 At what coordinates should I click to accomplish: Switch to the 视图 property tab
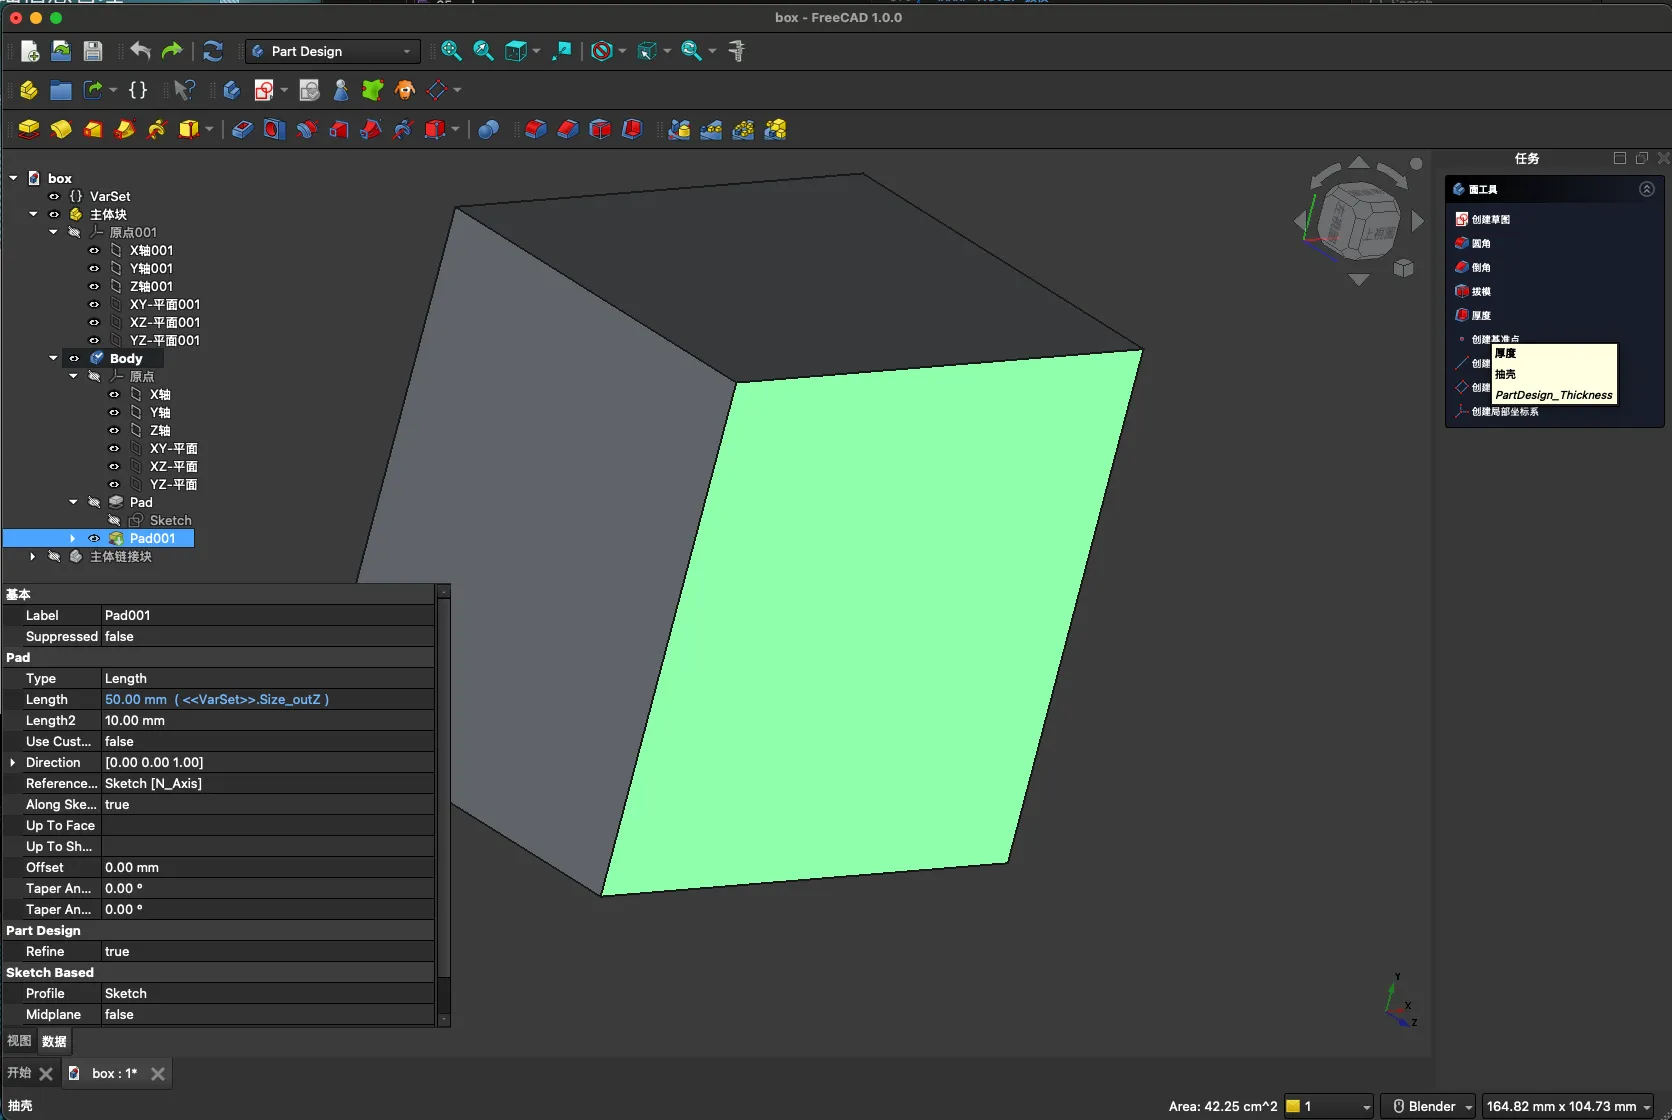pos(19,1041)
